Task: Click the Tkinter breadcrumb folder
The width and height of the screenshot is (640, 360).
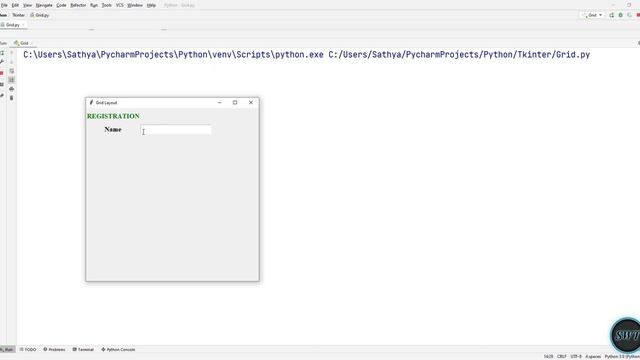Action: (x=18, y=15)
